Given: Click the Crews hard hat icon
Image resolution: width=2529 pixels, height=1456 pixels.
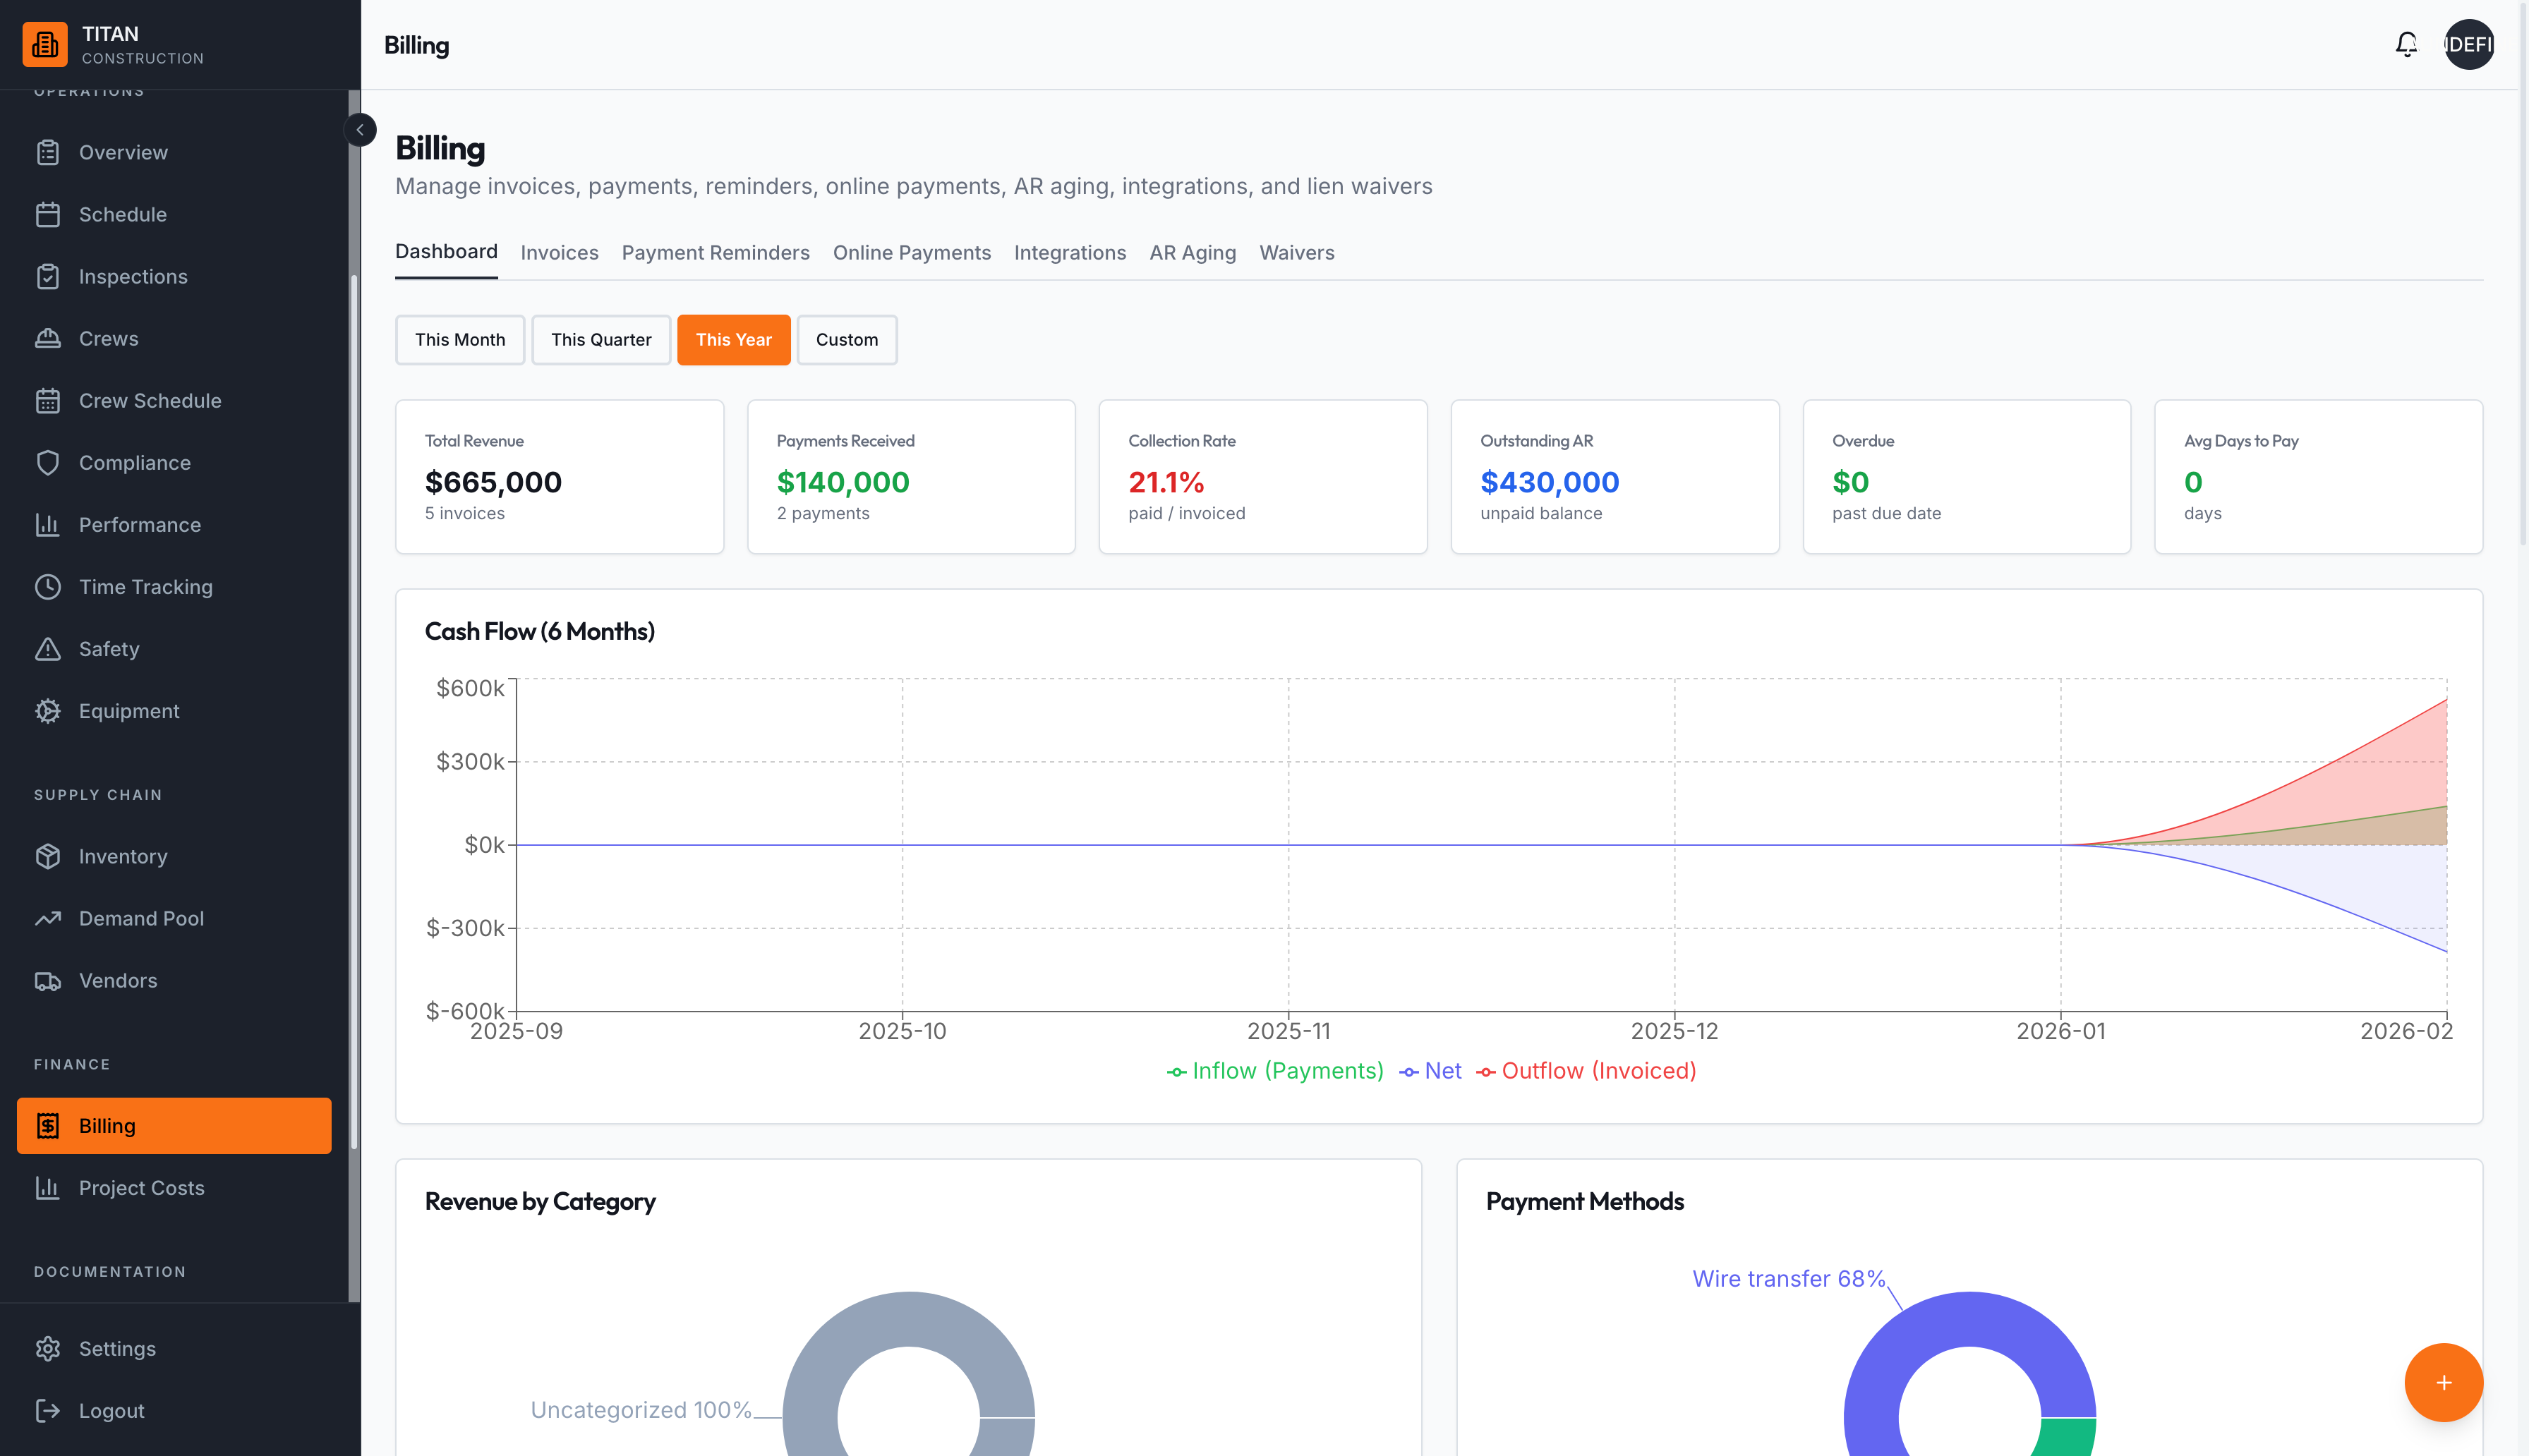Looking at the screenshot, I should coord(48,339).
